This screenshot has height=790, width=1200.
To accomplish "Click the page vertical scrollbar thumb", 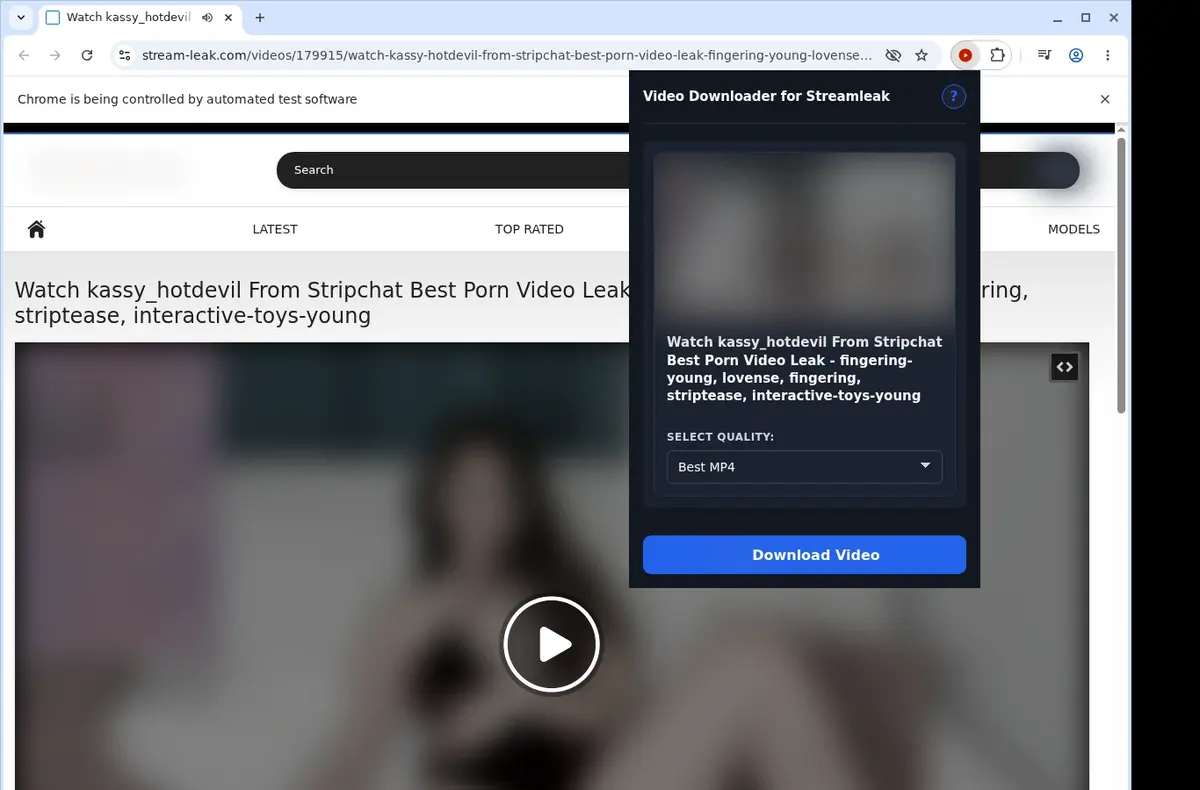I will coord(1121,275).
